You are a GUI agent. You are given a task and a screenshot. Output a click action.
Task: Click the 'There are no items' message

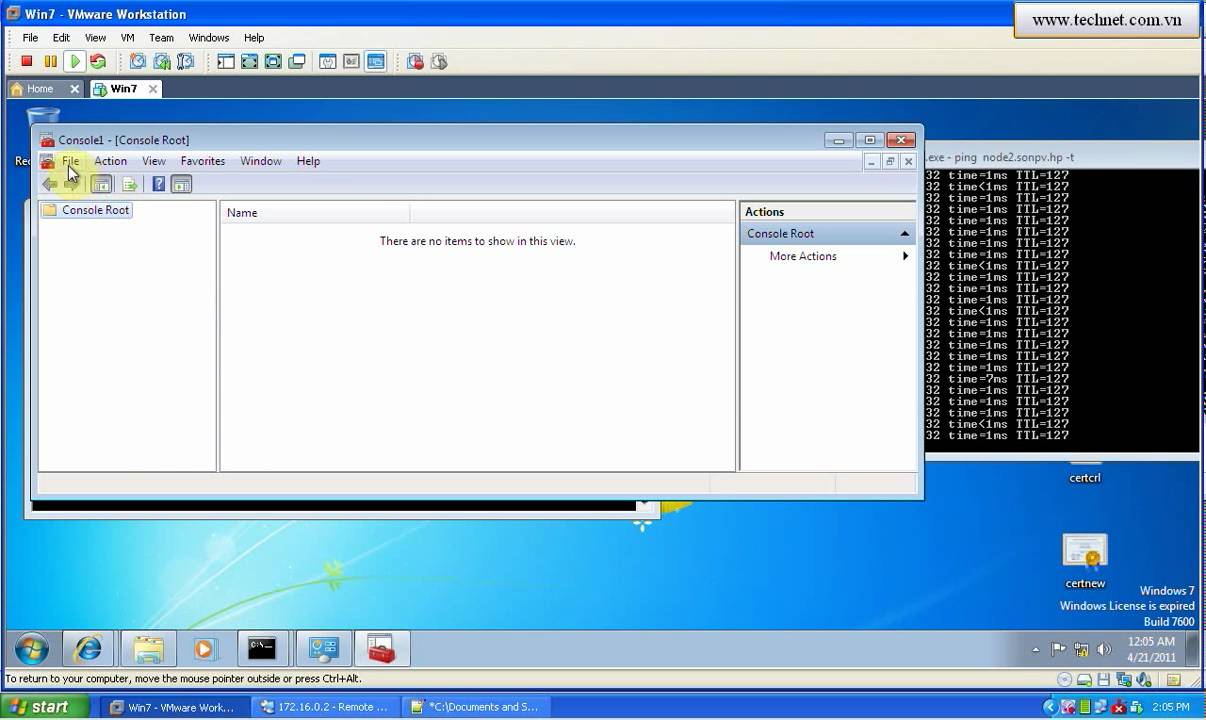click(477, 241)
